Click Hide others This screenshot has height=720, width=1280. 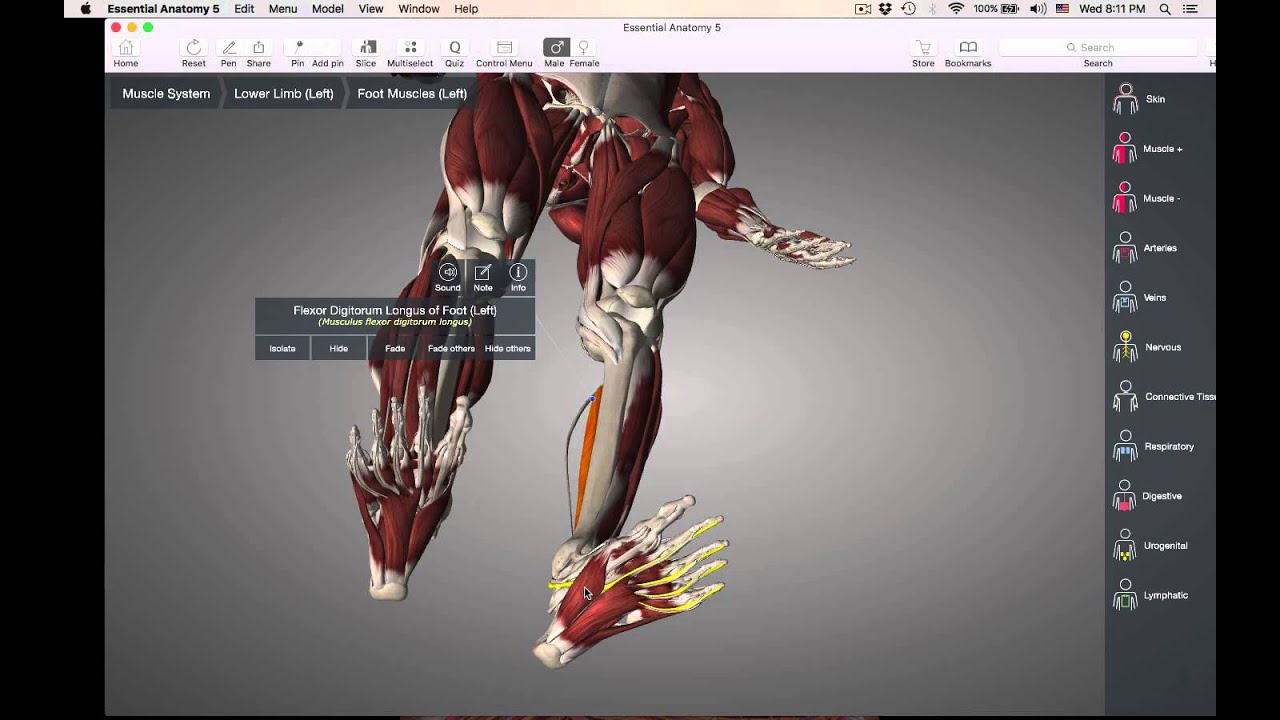508,348
